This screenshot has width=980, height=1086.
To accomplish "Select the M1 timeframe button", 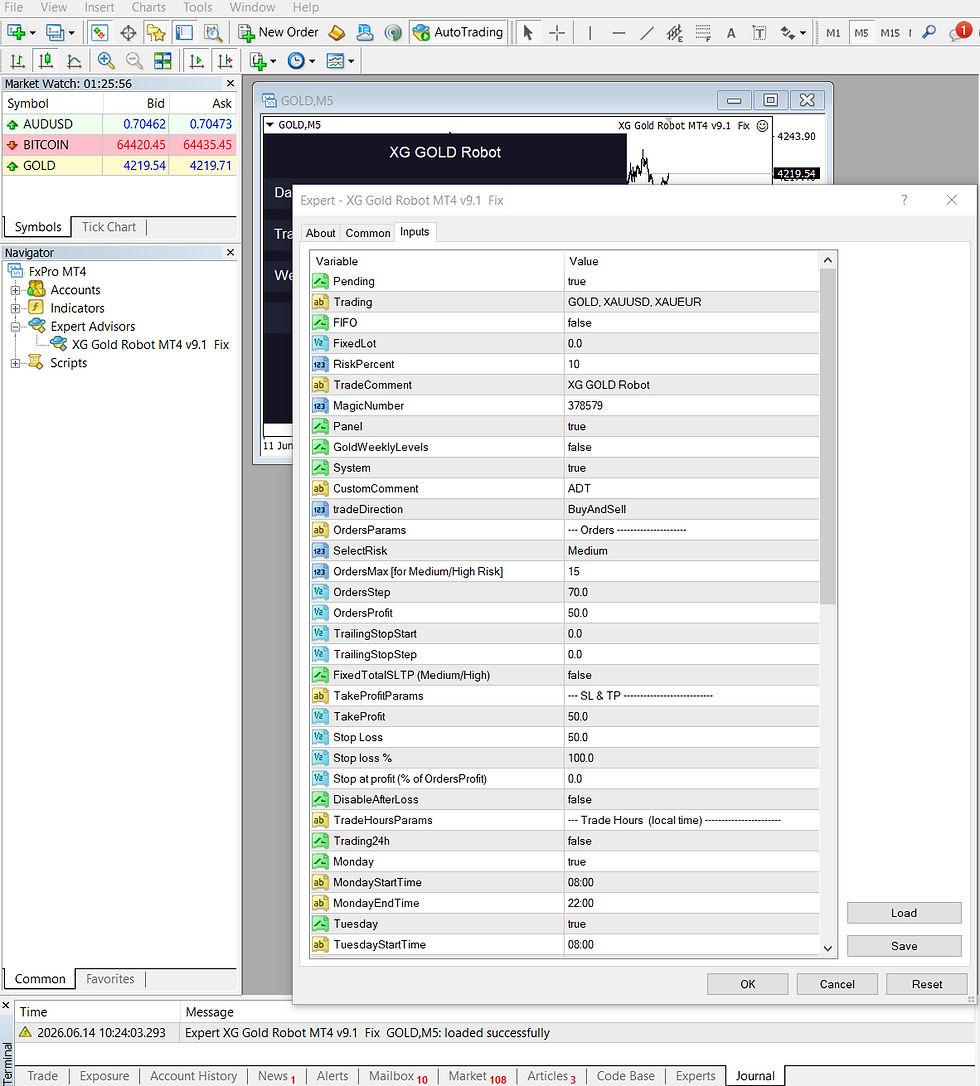I will click(833, 33).
